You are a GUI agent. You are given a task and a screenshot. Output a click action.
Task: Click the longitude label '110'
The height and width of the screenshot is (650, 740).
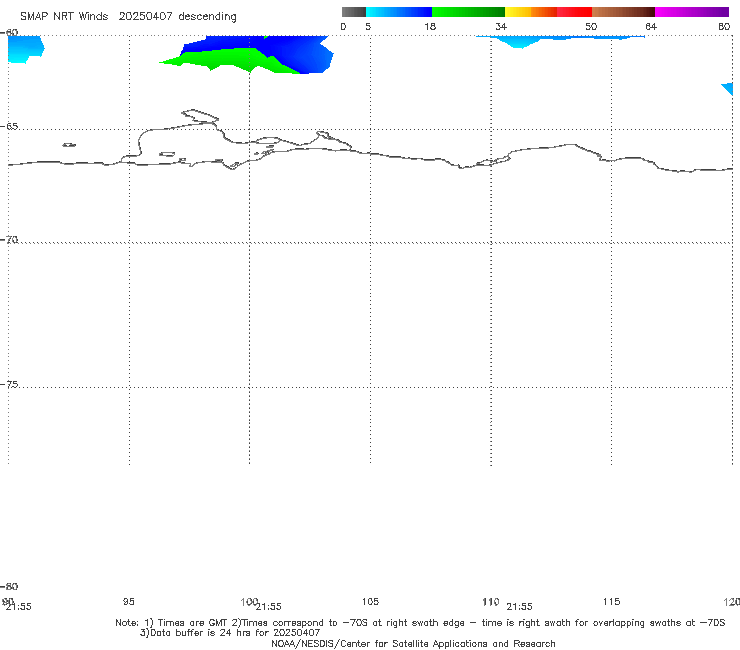coord(491,601)
